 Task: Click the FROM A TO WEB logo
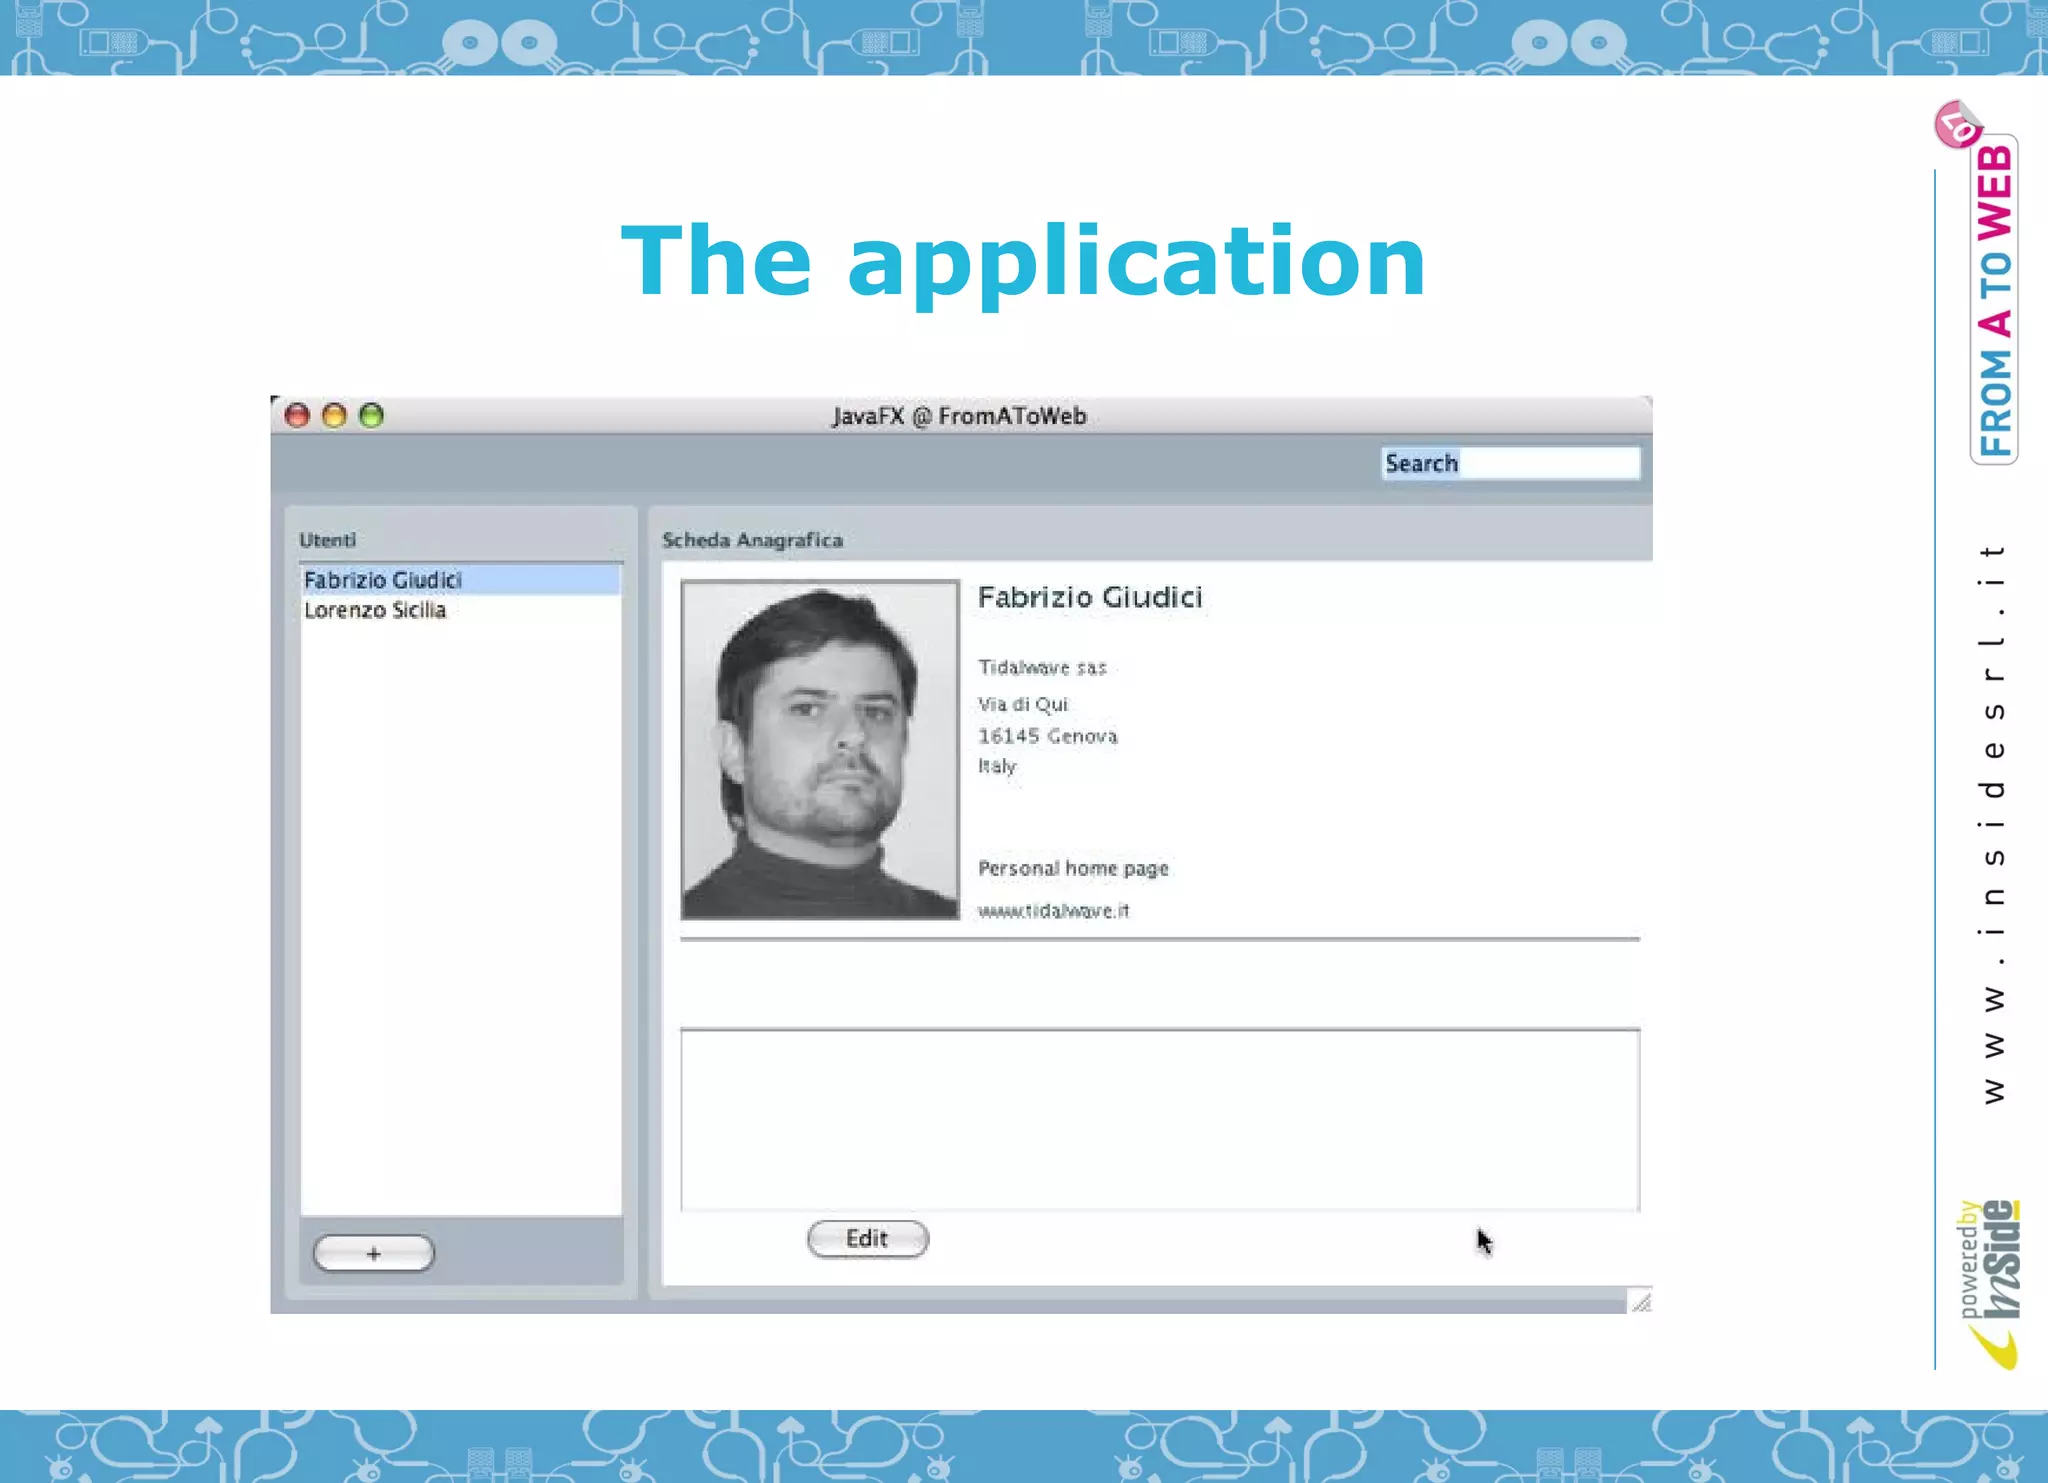pos(1994,300)
